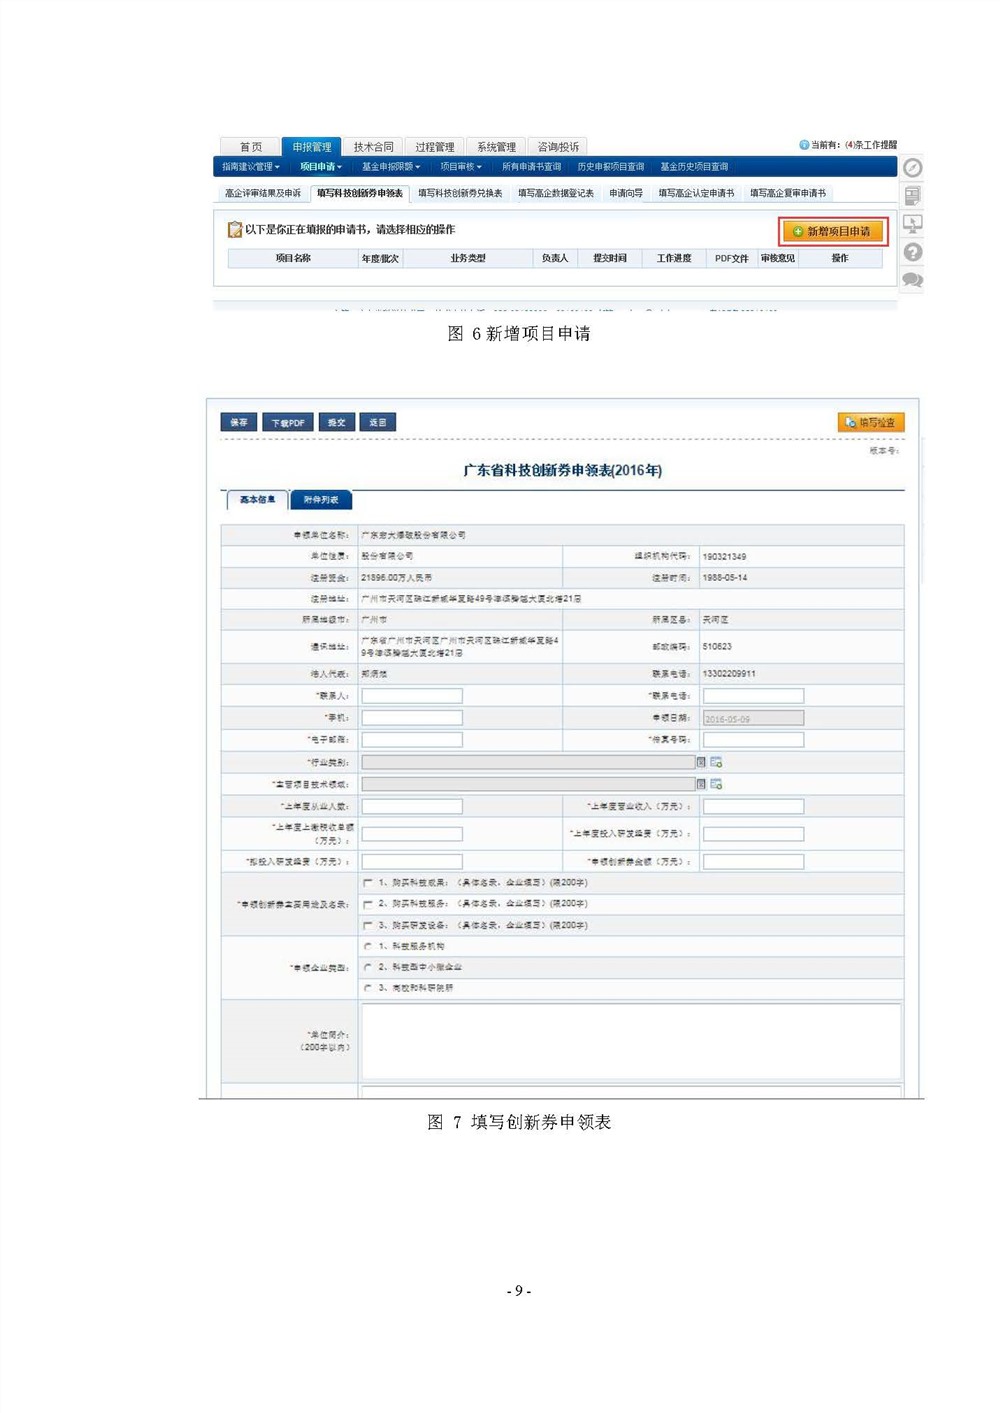The height and width of the screenshot is (1413, 1000).
Task: Click the compass icon in right sidebar
Action: (912, 168)
